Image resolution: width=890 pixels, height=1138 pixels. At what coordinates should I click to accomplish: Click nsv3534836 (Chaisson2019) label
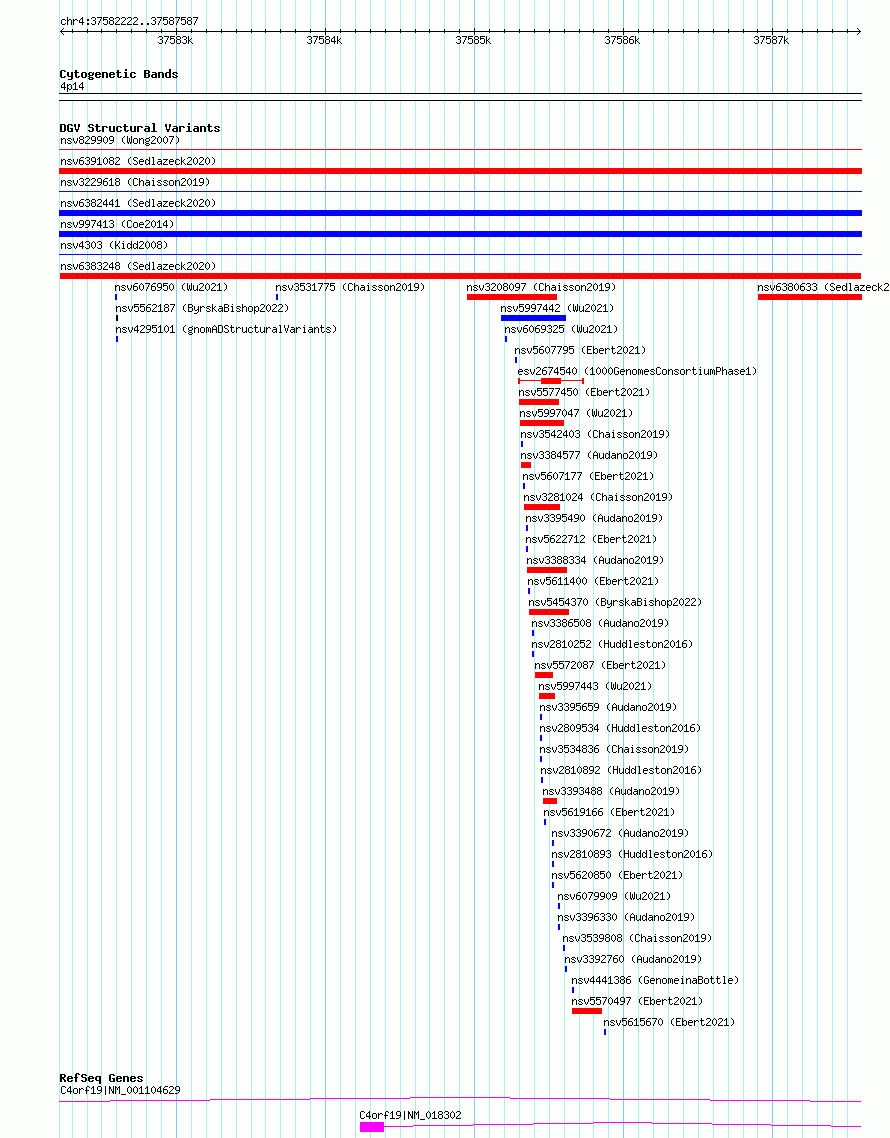click(x=614, y=750)
